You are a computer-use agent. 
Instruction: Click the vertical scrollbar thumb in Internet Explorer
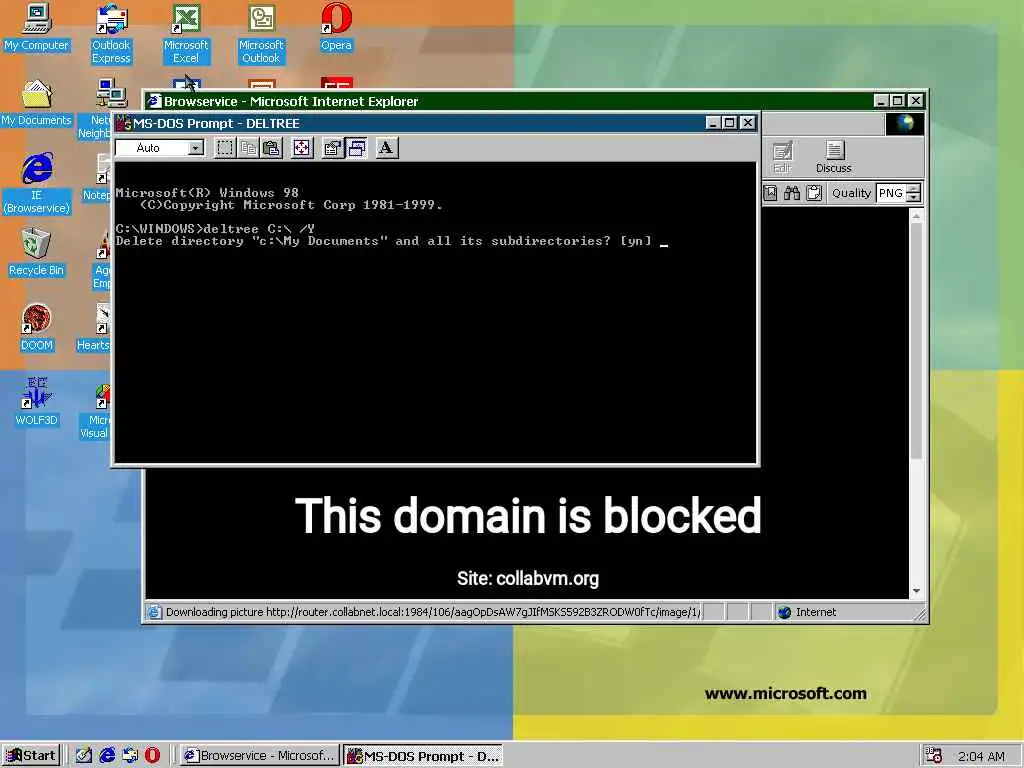tap(916, 341)
